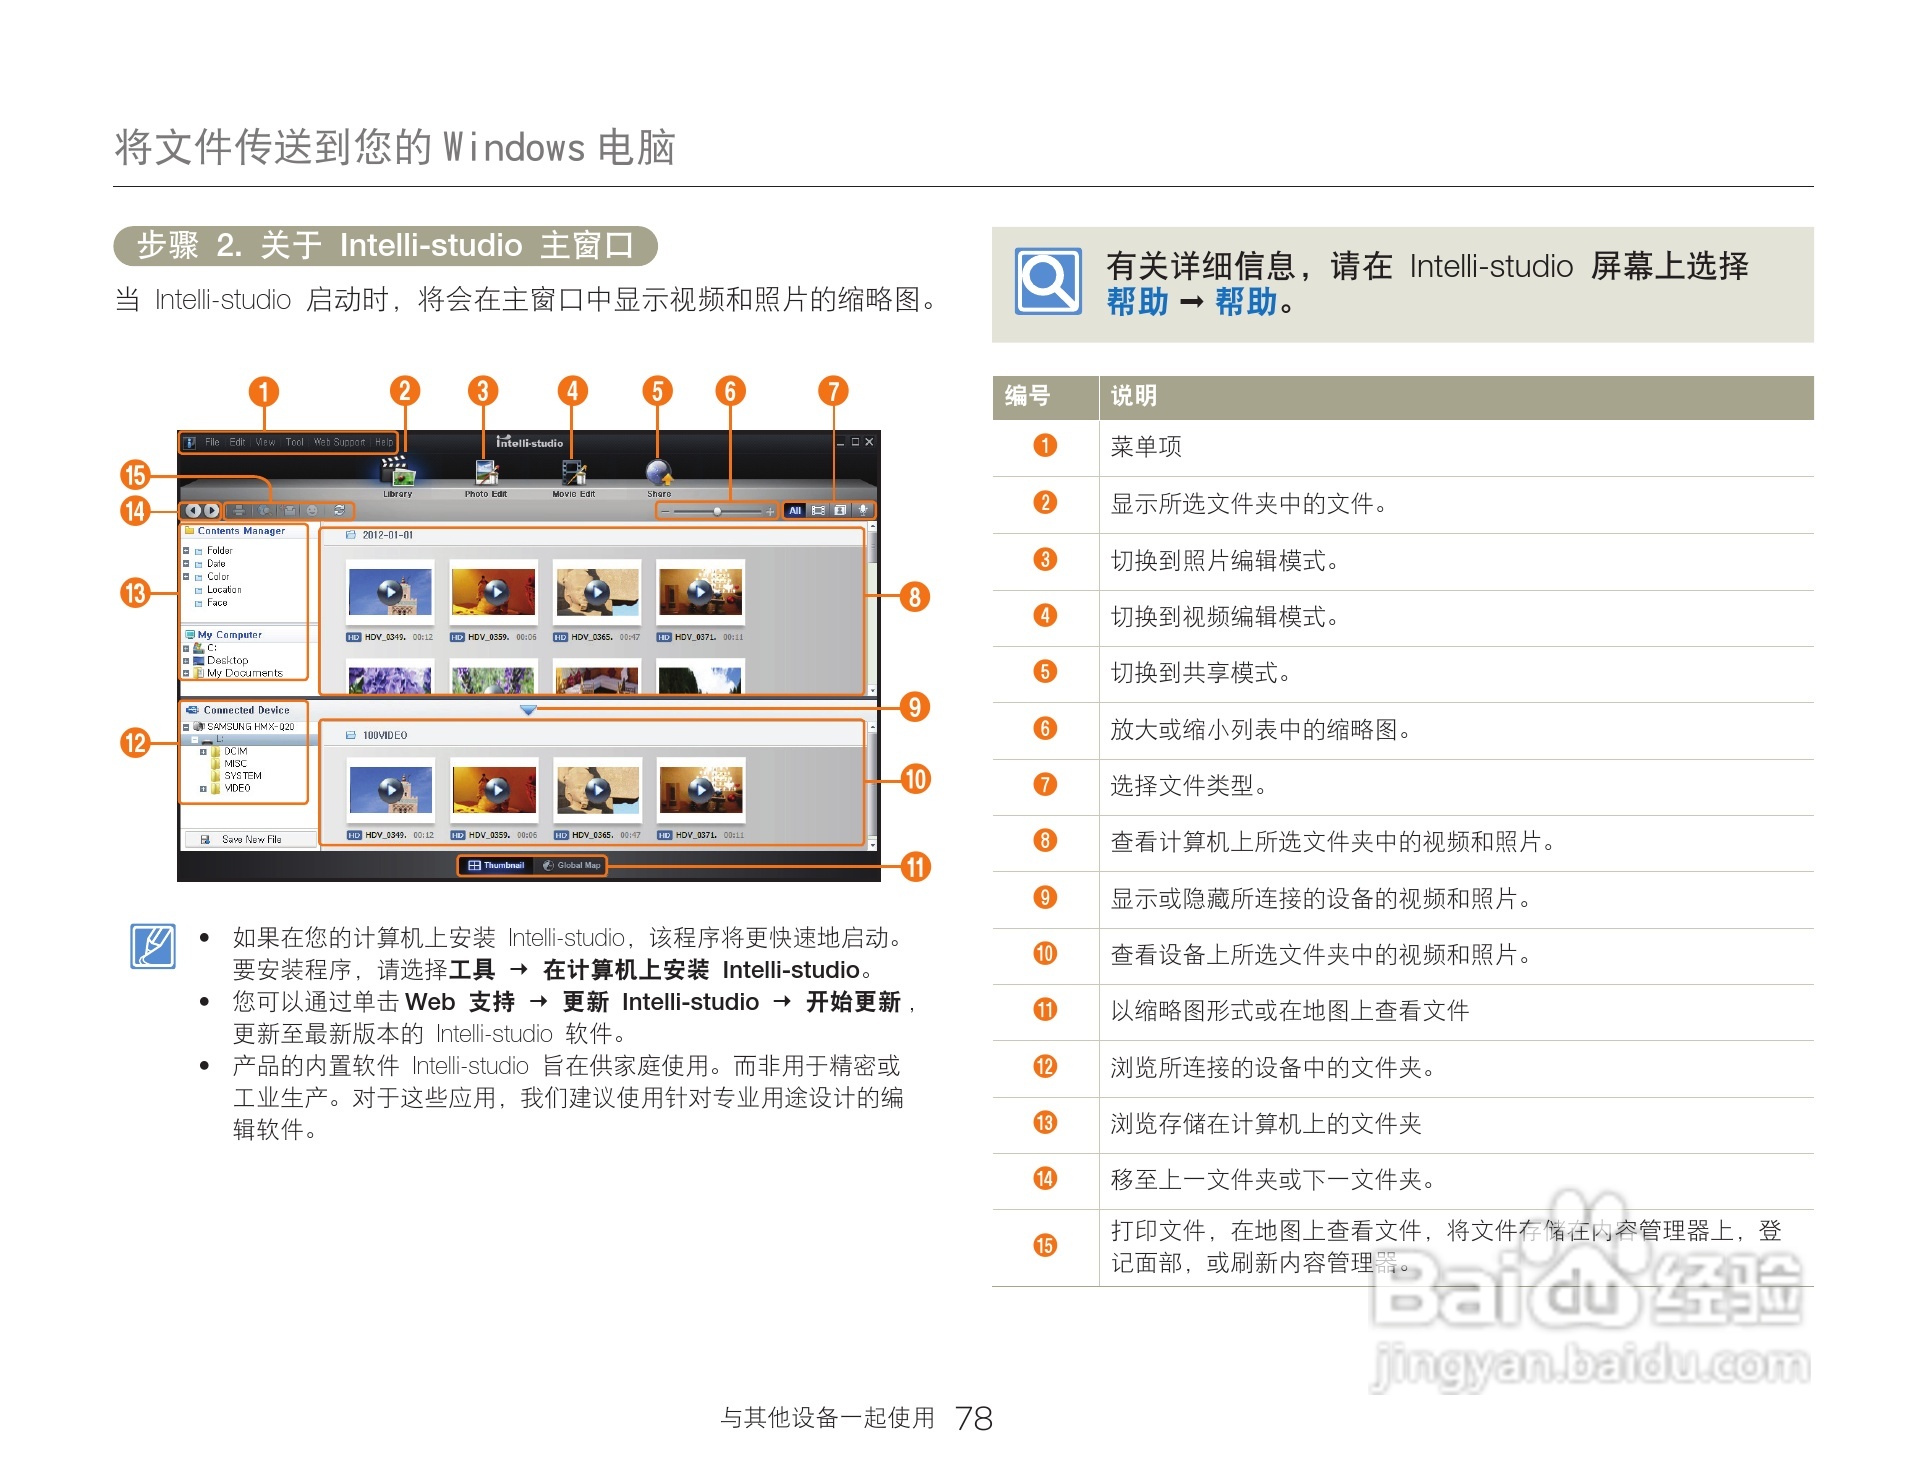The image size is (1928, 1474).
Task: Click the refresh contents icon
Action: [x=339, y=510]
